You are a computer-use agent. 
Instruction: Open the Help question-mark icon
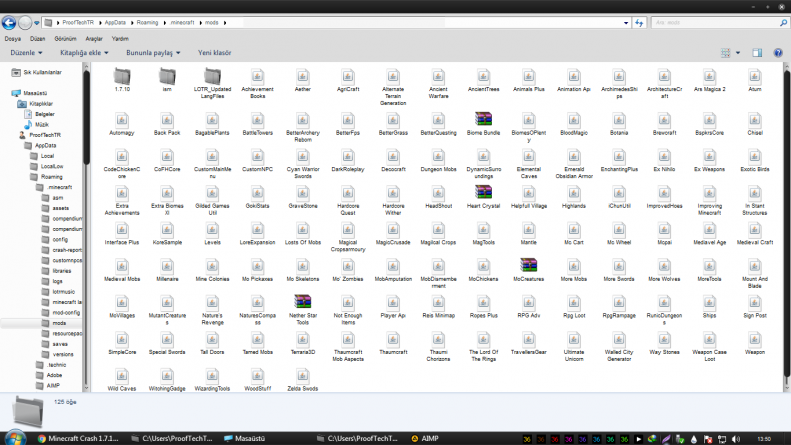(x=778, y=52)
